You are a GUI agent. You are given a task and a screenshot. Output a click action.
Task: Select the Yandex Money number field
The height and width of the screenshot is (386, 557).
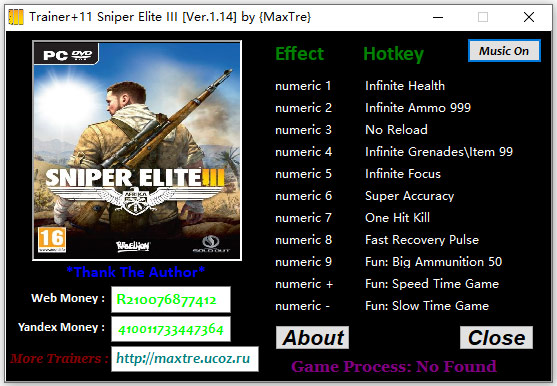(171, 329)
